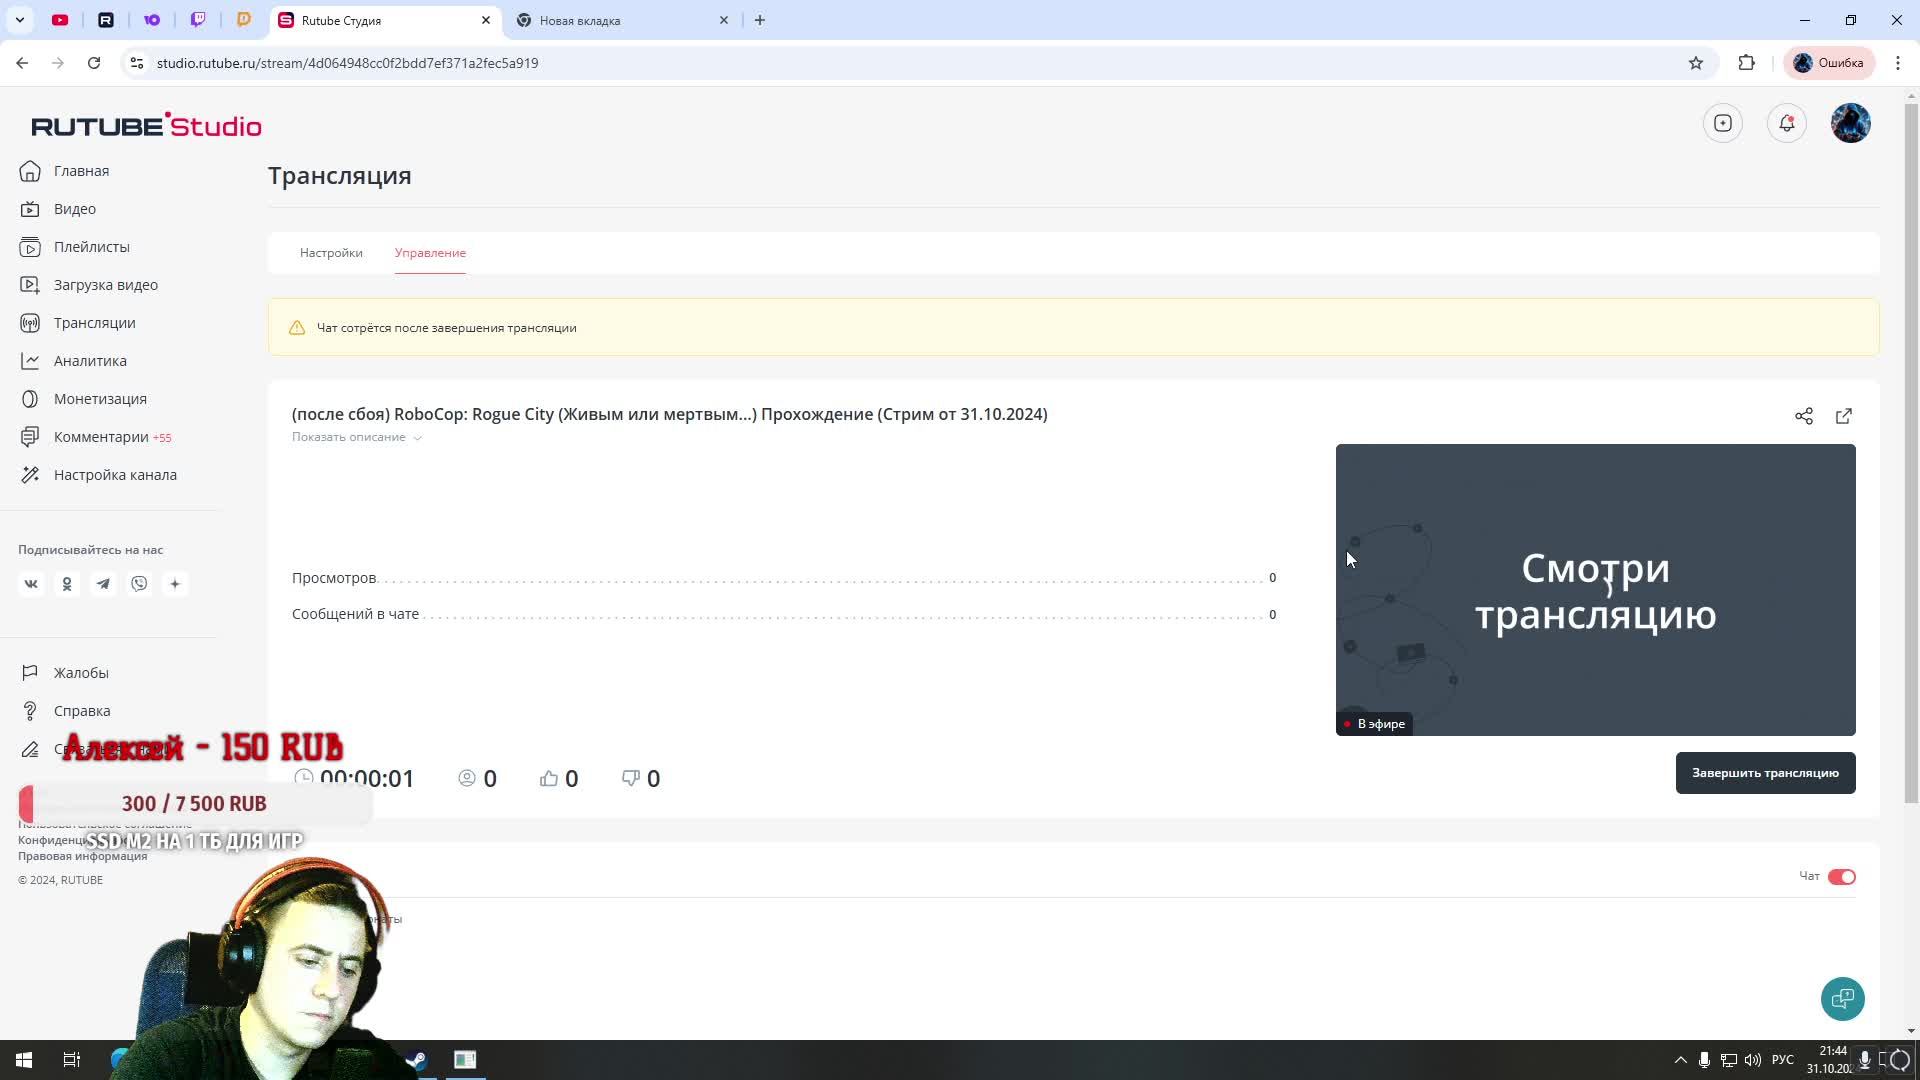The image size is (1920, 1080).
Task: Click the Ошибка profile button
Action: [1829, 63]
